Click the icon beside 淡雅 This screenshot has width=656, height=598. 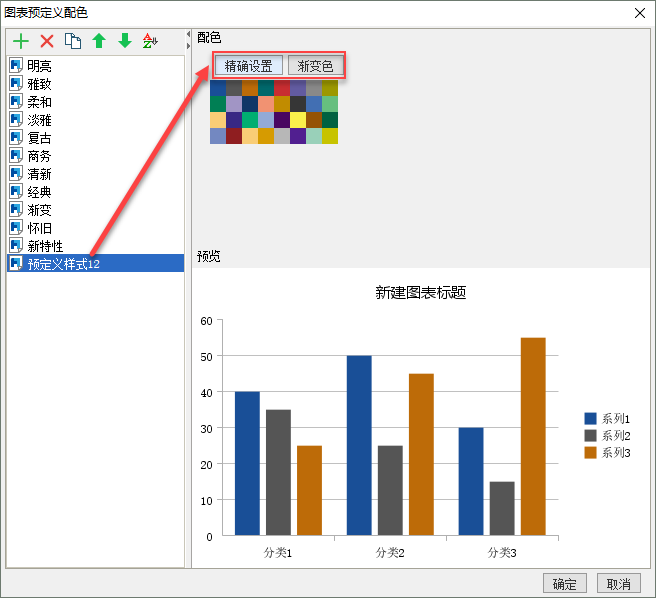point(16,120)
